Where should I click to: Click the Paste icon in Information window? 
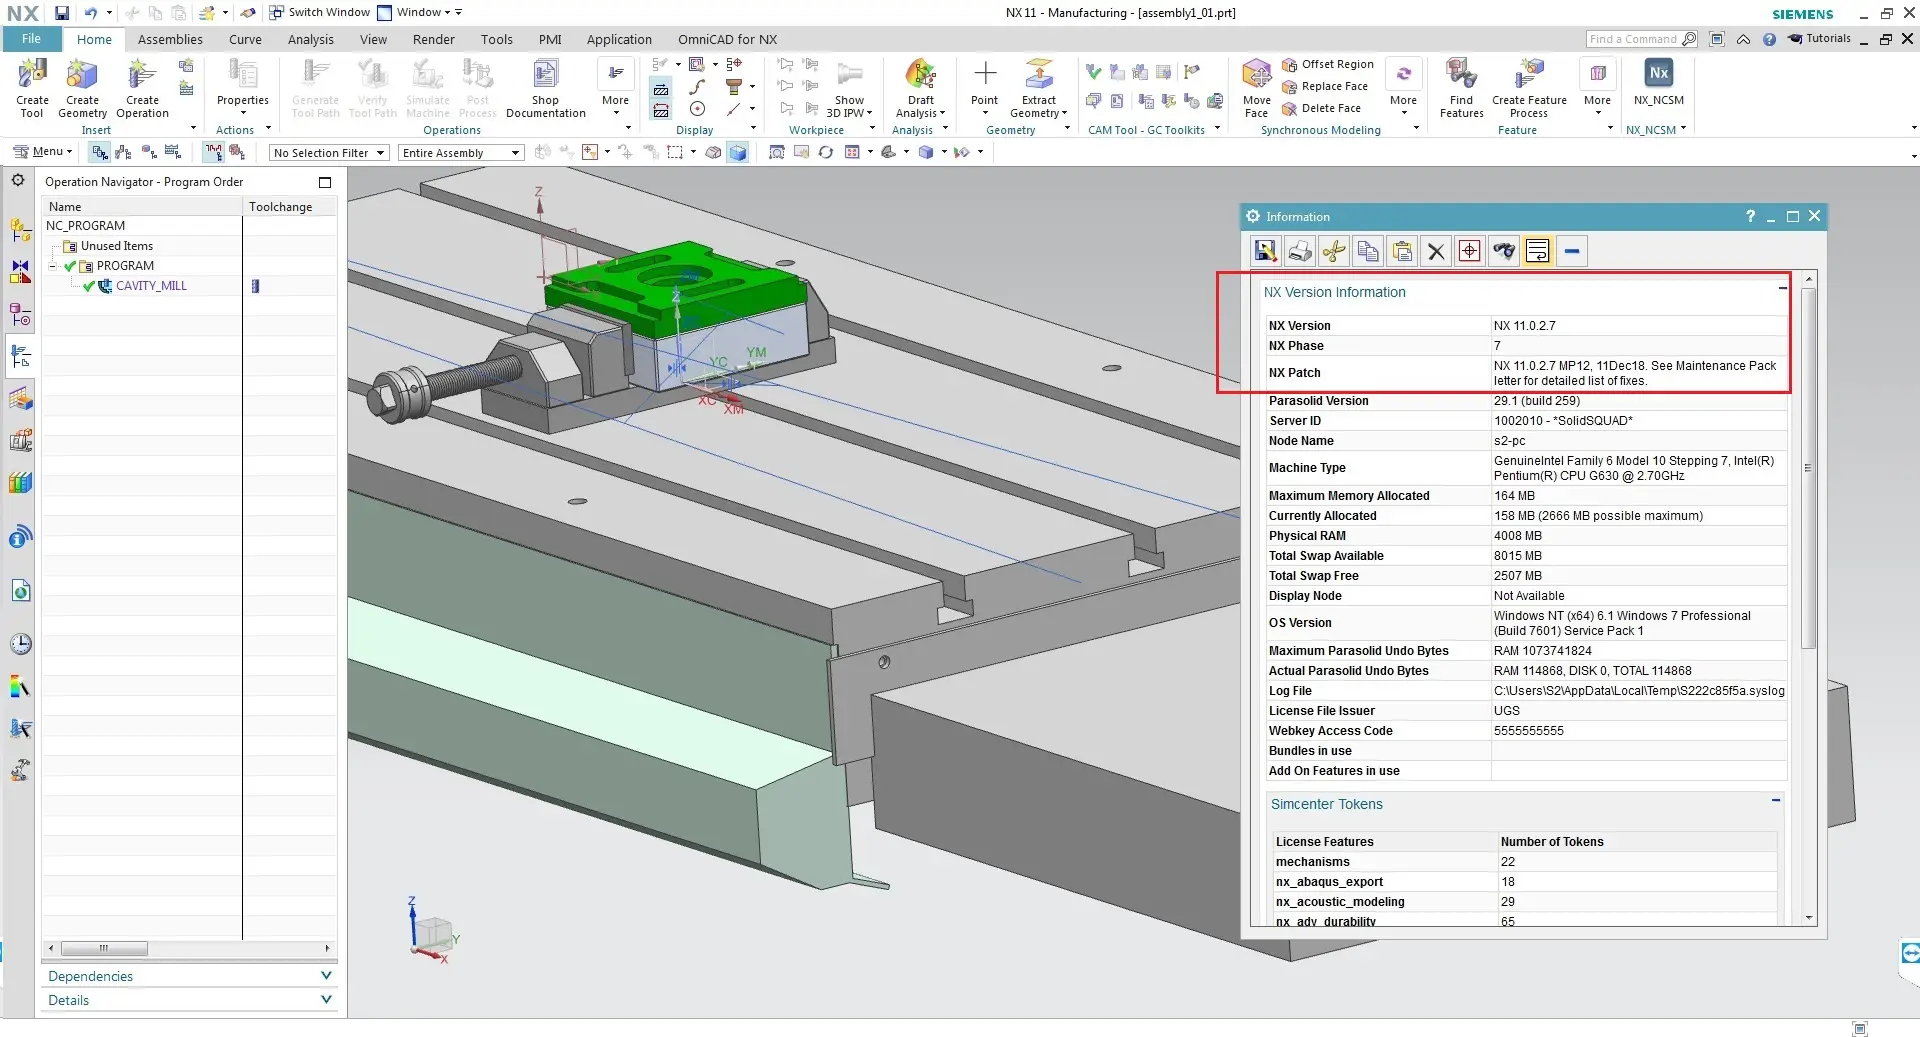[x=1402, y=251]
